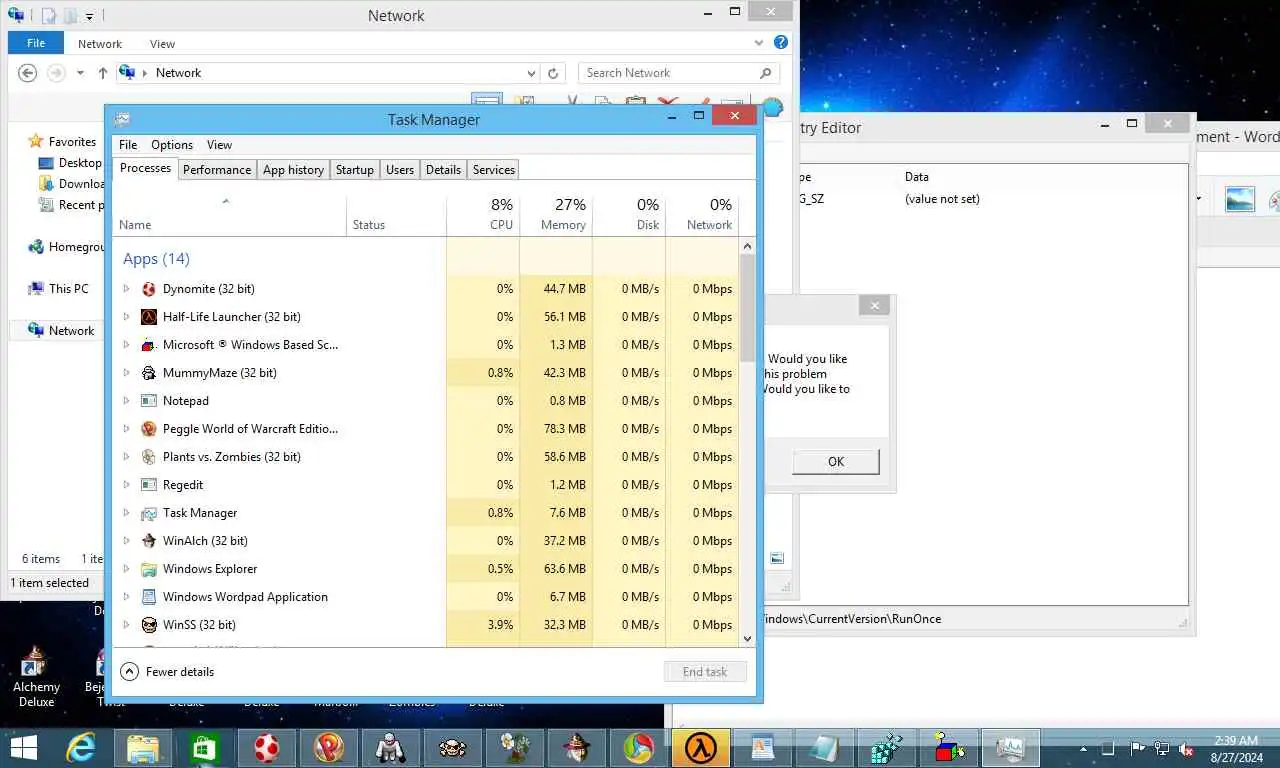Click the network icon in system tray
The image size is (1280, 768).
(1161, 748)
